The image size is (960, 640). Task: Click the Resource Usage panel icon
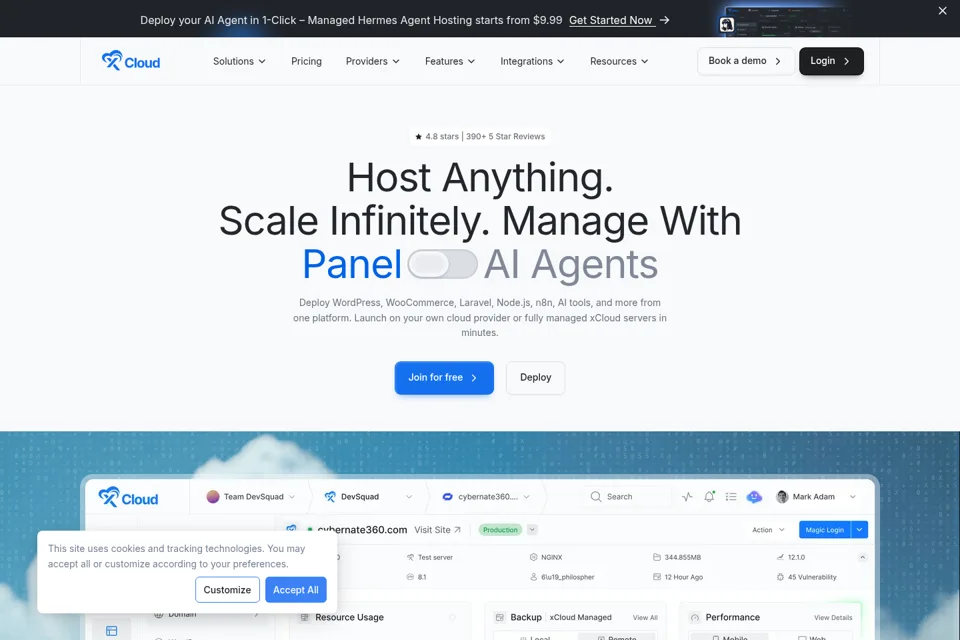pos(304,617)
